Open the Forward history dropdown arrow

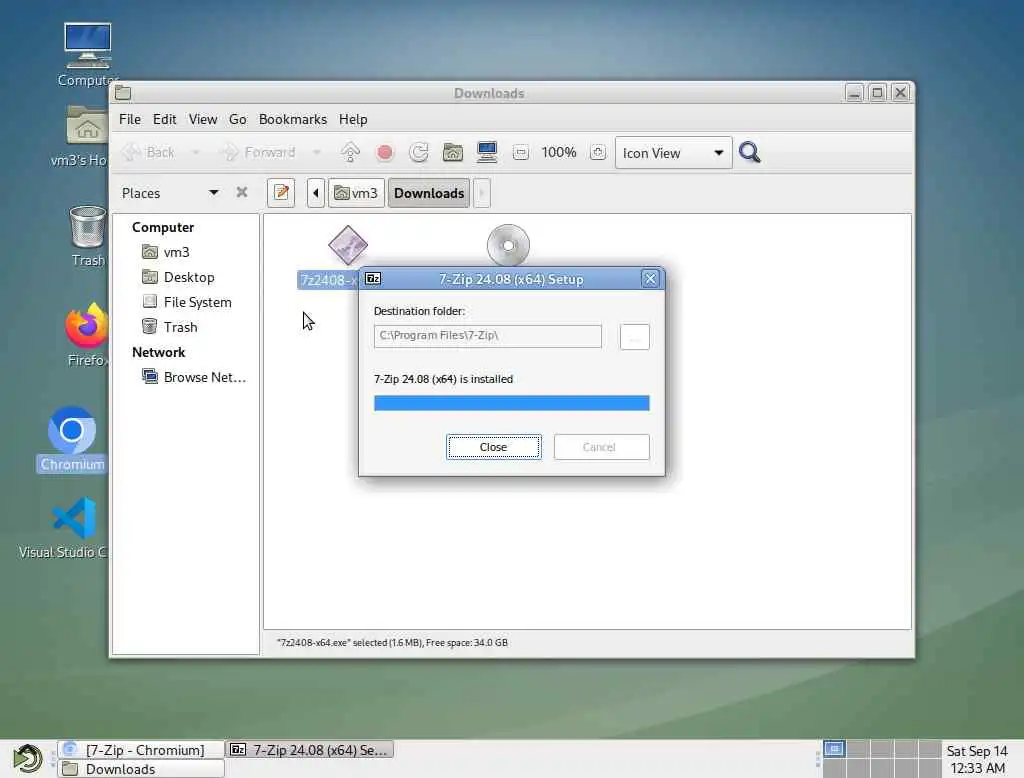click(x=317, y=153)
